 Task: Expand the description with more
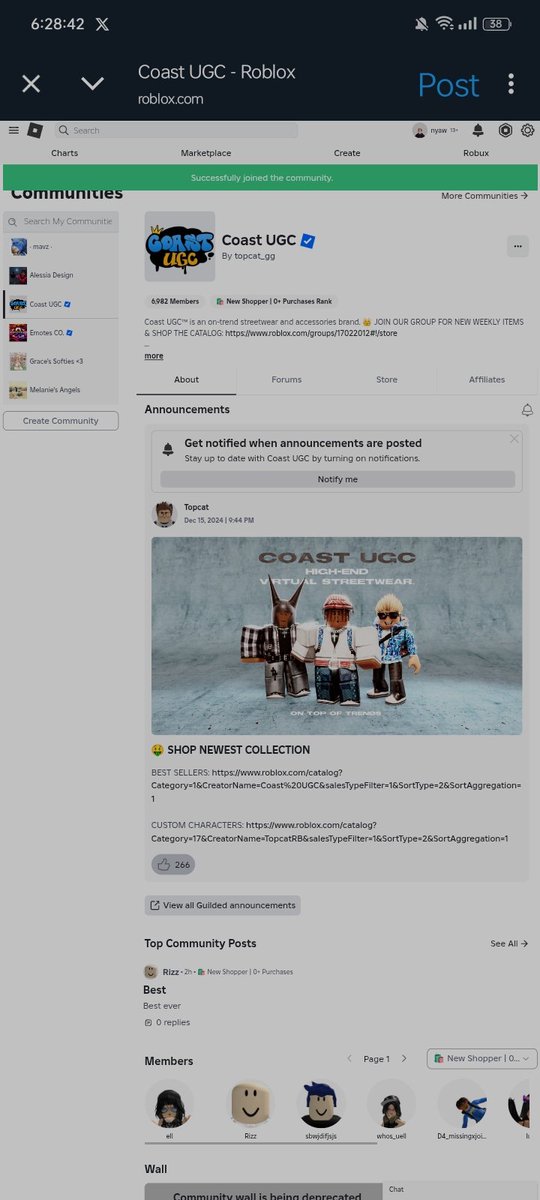[x=154, y=356]
